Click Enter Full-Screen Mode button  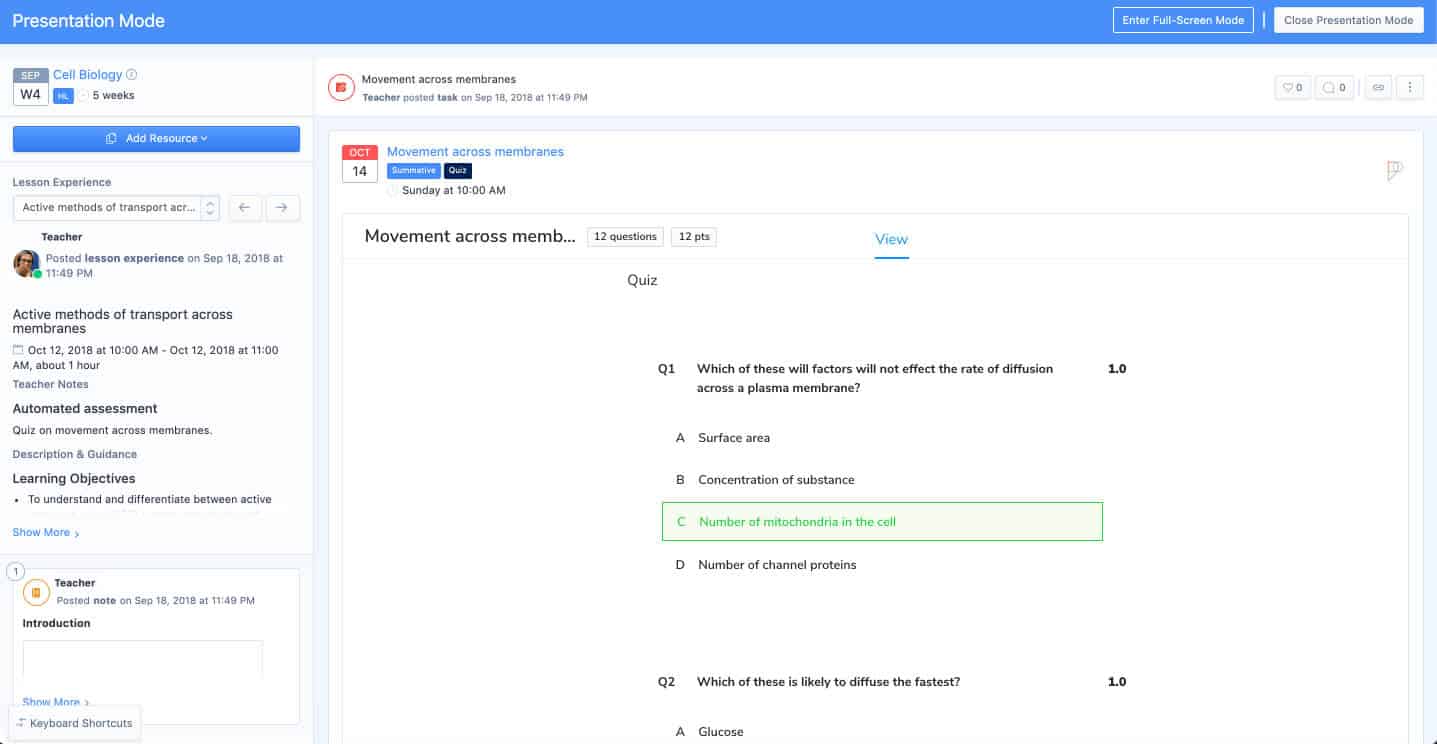coord(1183,20)
